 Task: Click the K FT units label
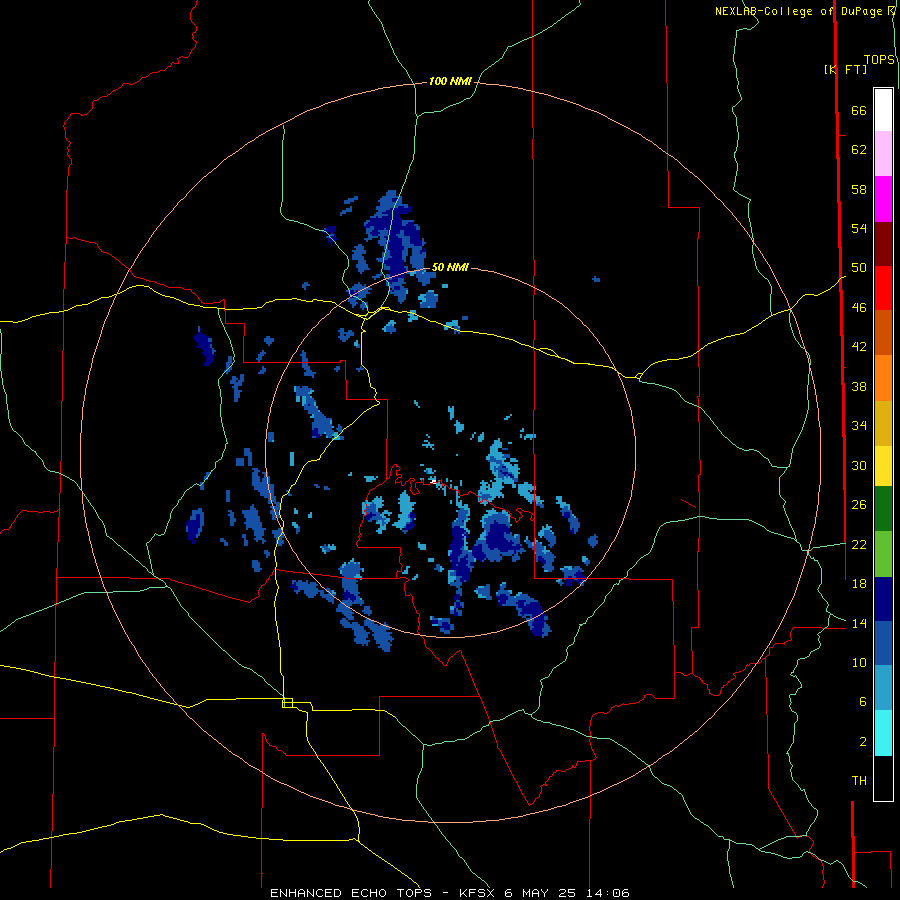pyautogui.click(x=845, y=69)
